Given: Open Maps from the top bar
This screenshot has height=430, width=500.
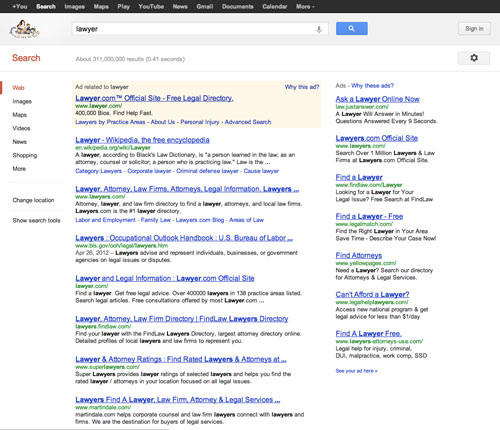Looking at the screenshot, I should (x=101, y=6).
